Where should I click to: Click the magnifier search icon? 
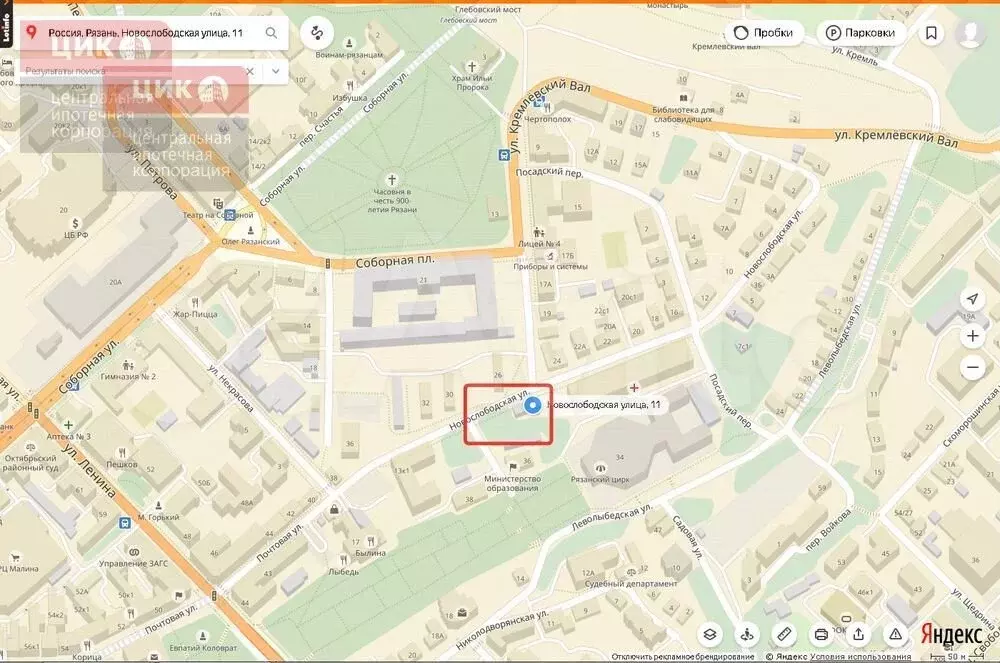click(272, 33)
